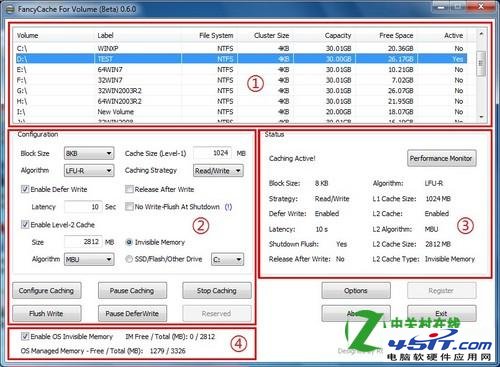The height and width of the screenshot is (367, 500).
Task: Click the volume list scroll up arrow
Action: [481, 34]
